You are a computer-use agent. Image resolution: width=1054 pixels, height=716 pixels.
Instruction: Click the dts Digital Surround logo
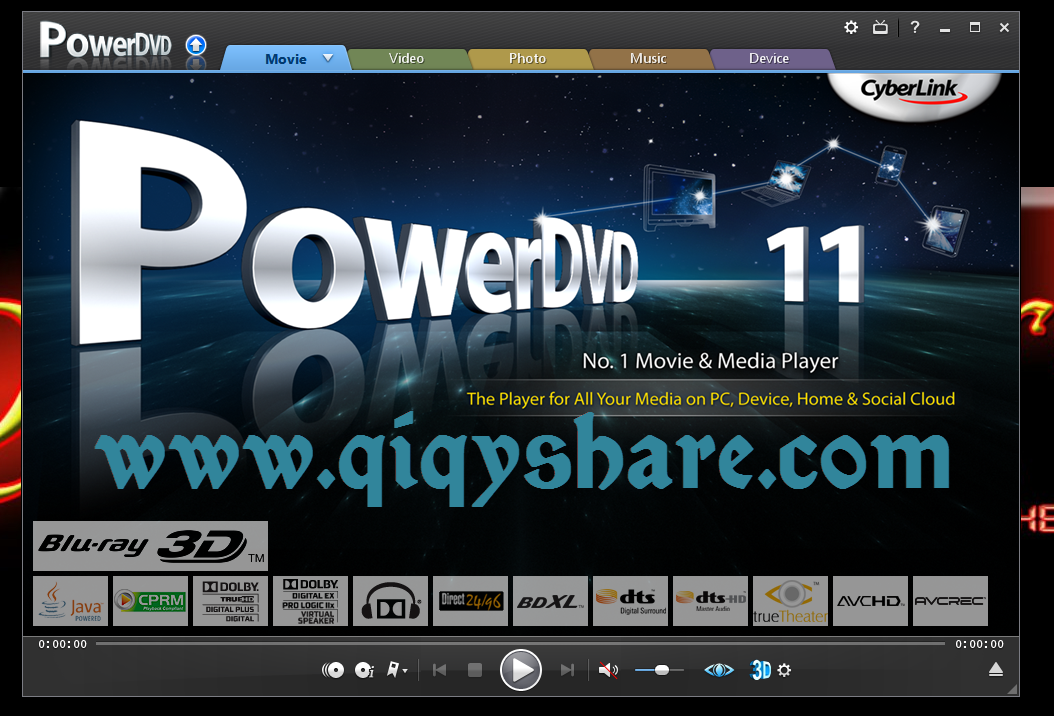coord(631,601)
